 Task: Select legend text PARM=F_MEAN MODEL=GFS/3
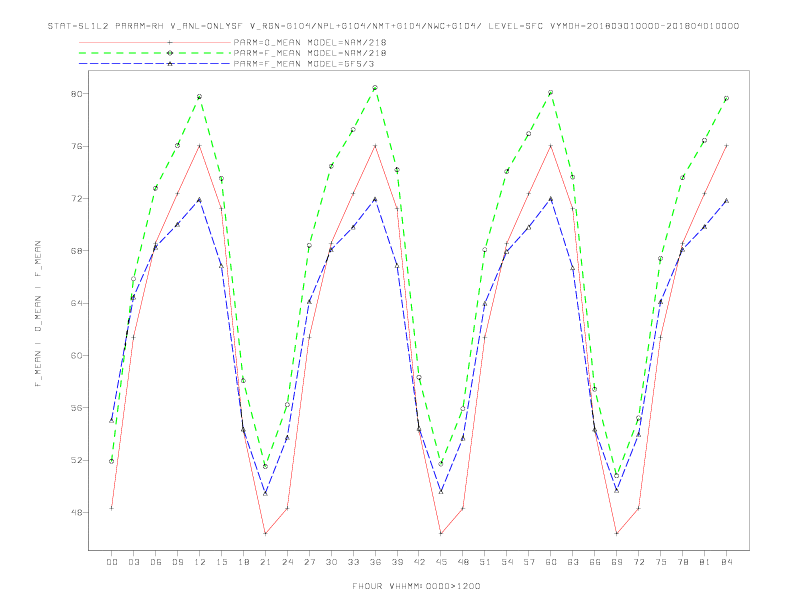[x=304, y=64]
